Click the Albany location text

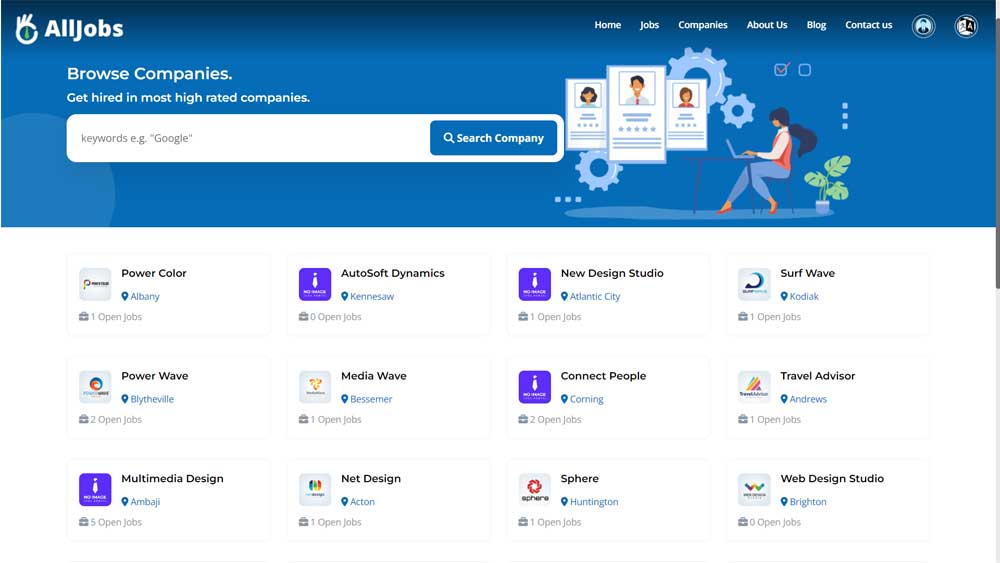coord(145,296)
